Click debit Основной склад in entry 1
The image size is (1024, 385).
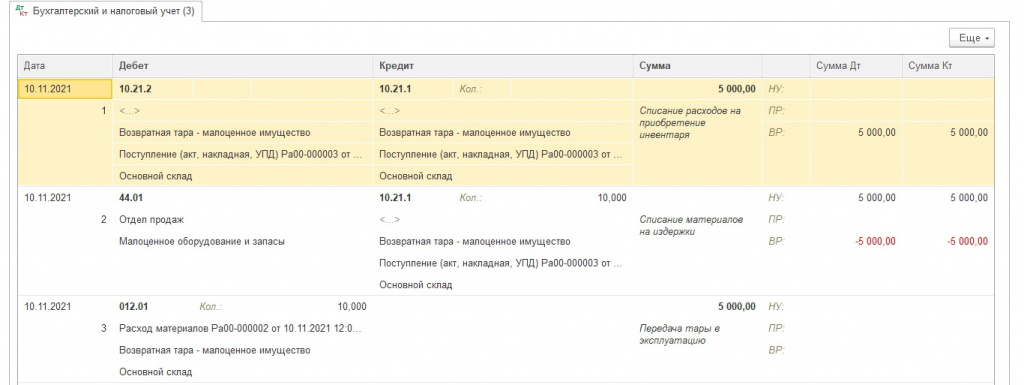(x=155, y=176)
